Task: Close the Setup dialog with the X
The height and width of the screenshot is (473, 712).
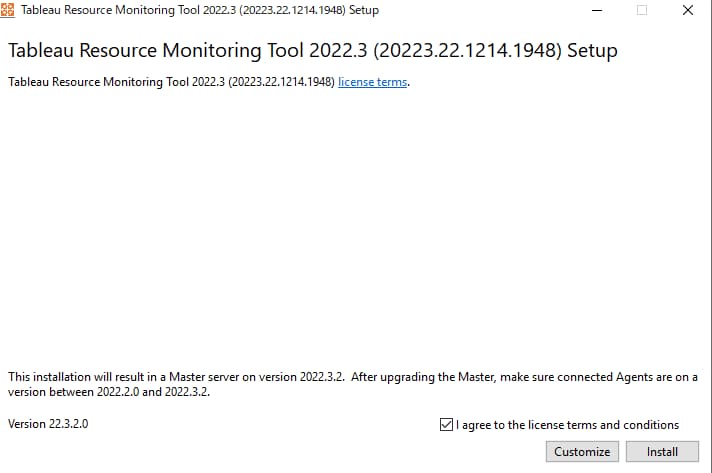Action: pos(688,10)
